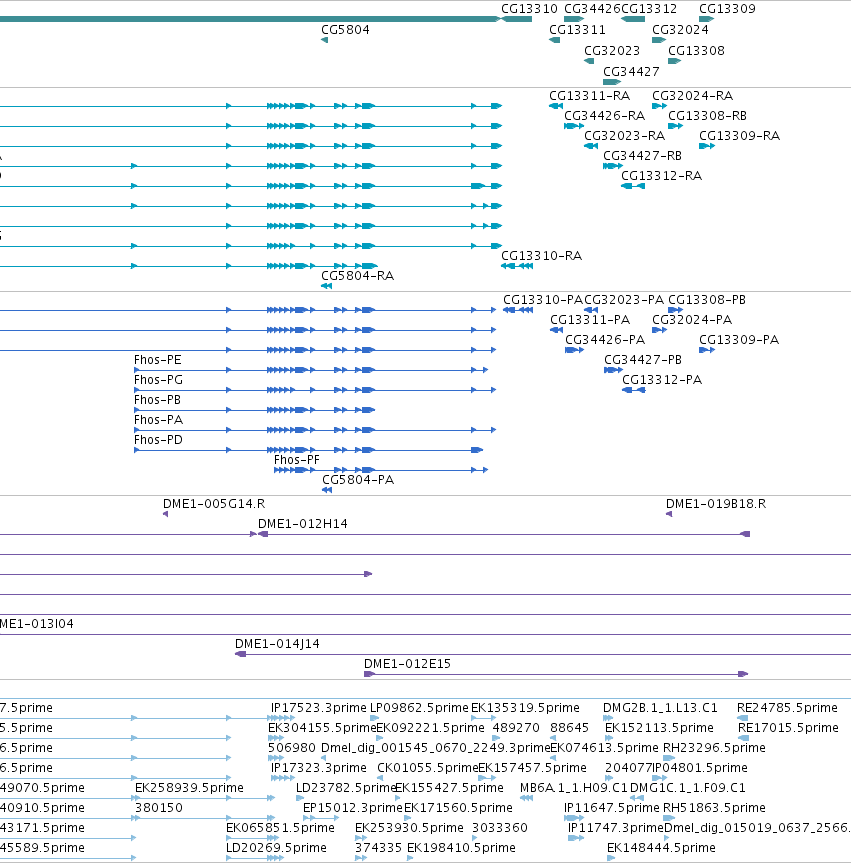Click the Fhos-PB isoform label

tap(157, 400)
